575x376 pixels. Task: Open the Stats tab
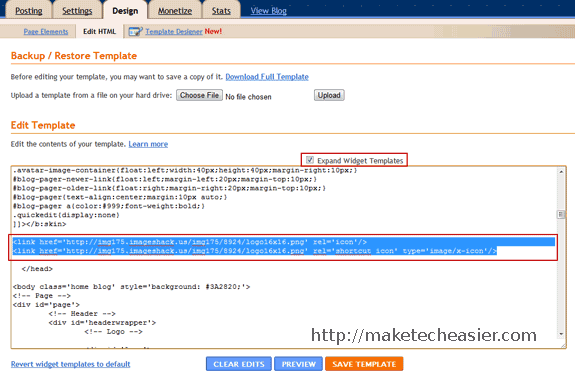pos(221,11)
